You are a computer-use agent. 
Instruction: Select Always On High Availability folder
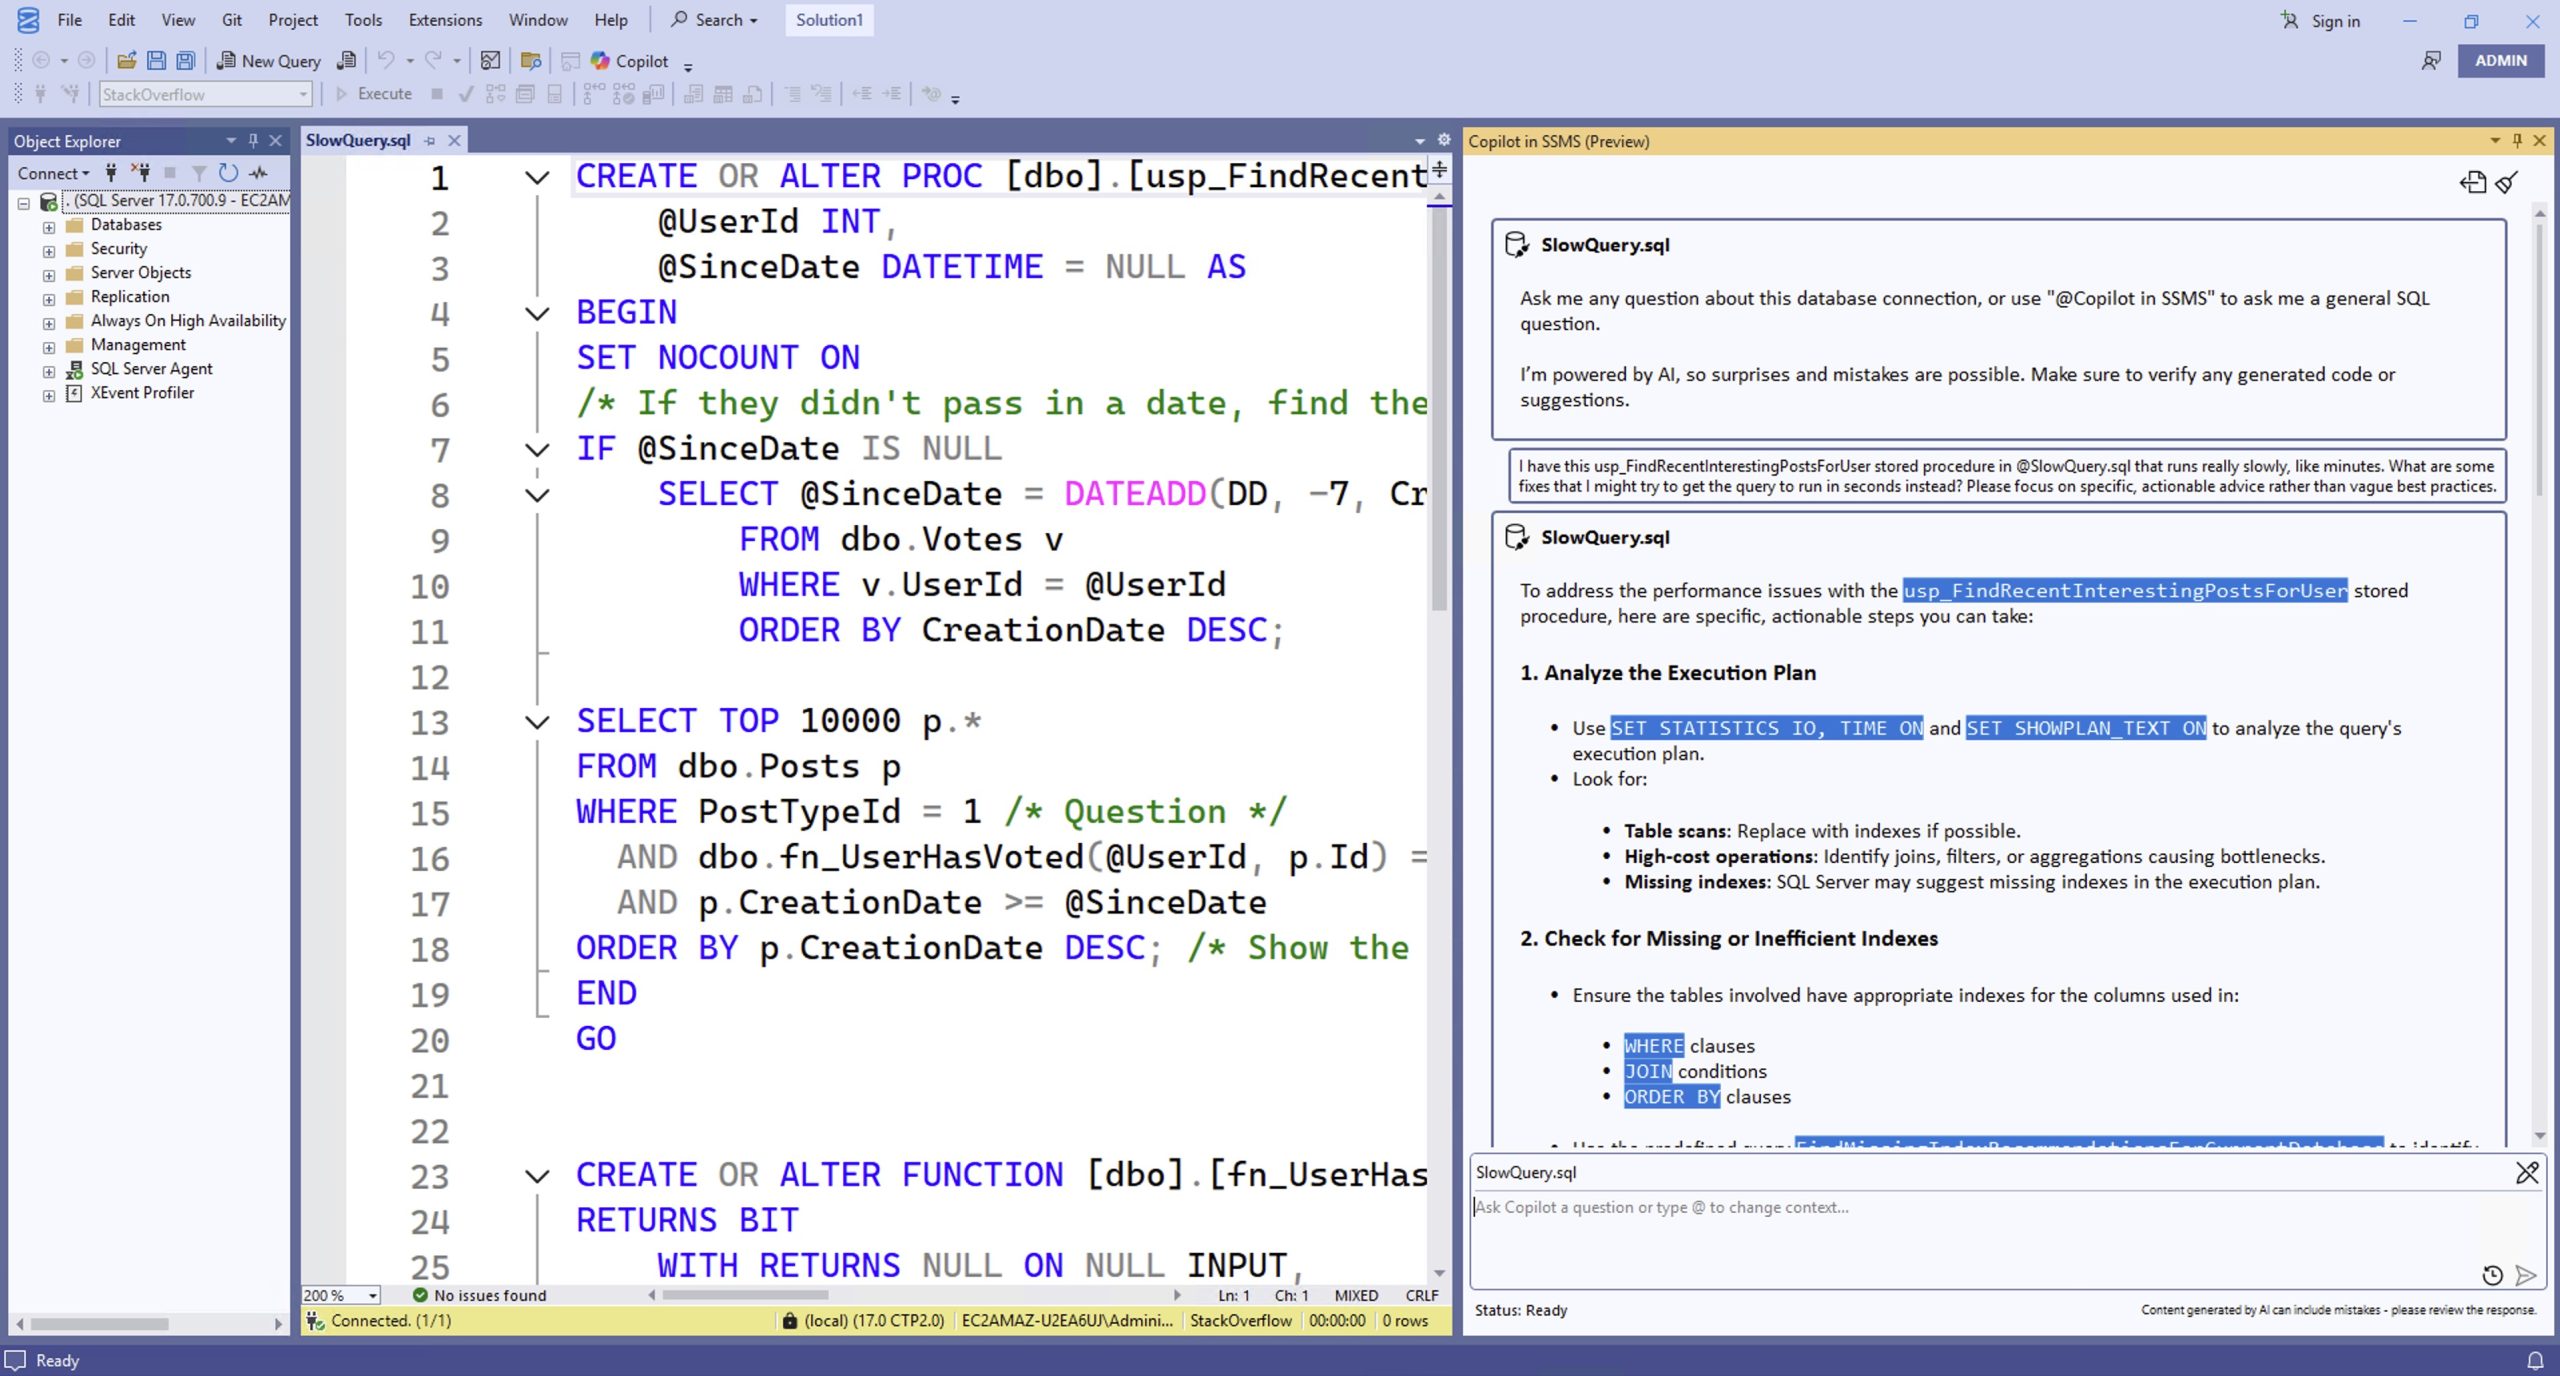pyautogui.click(x=188, y=321)
